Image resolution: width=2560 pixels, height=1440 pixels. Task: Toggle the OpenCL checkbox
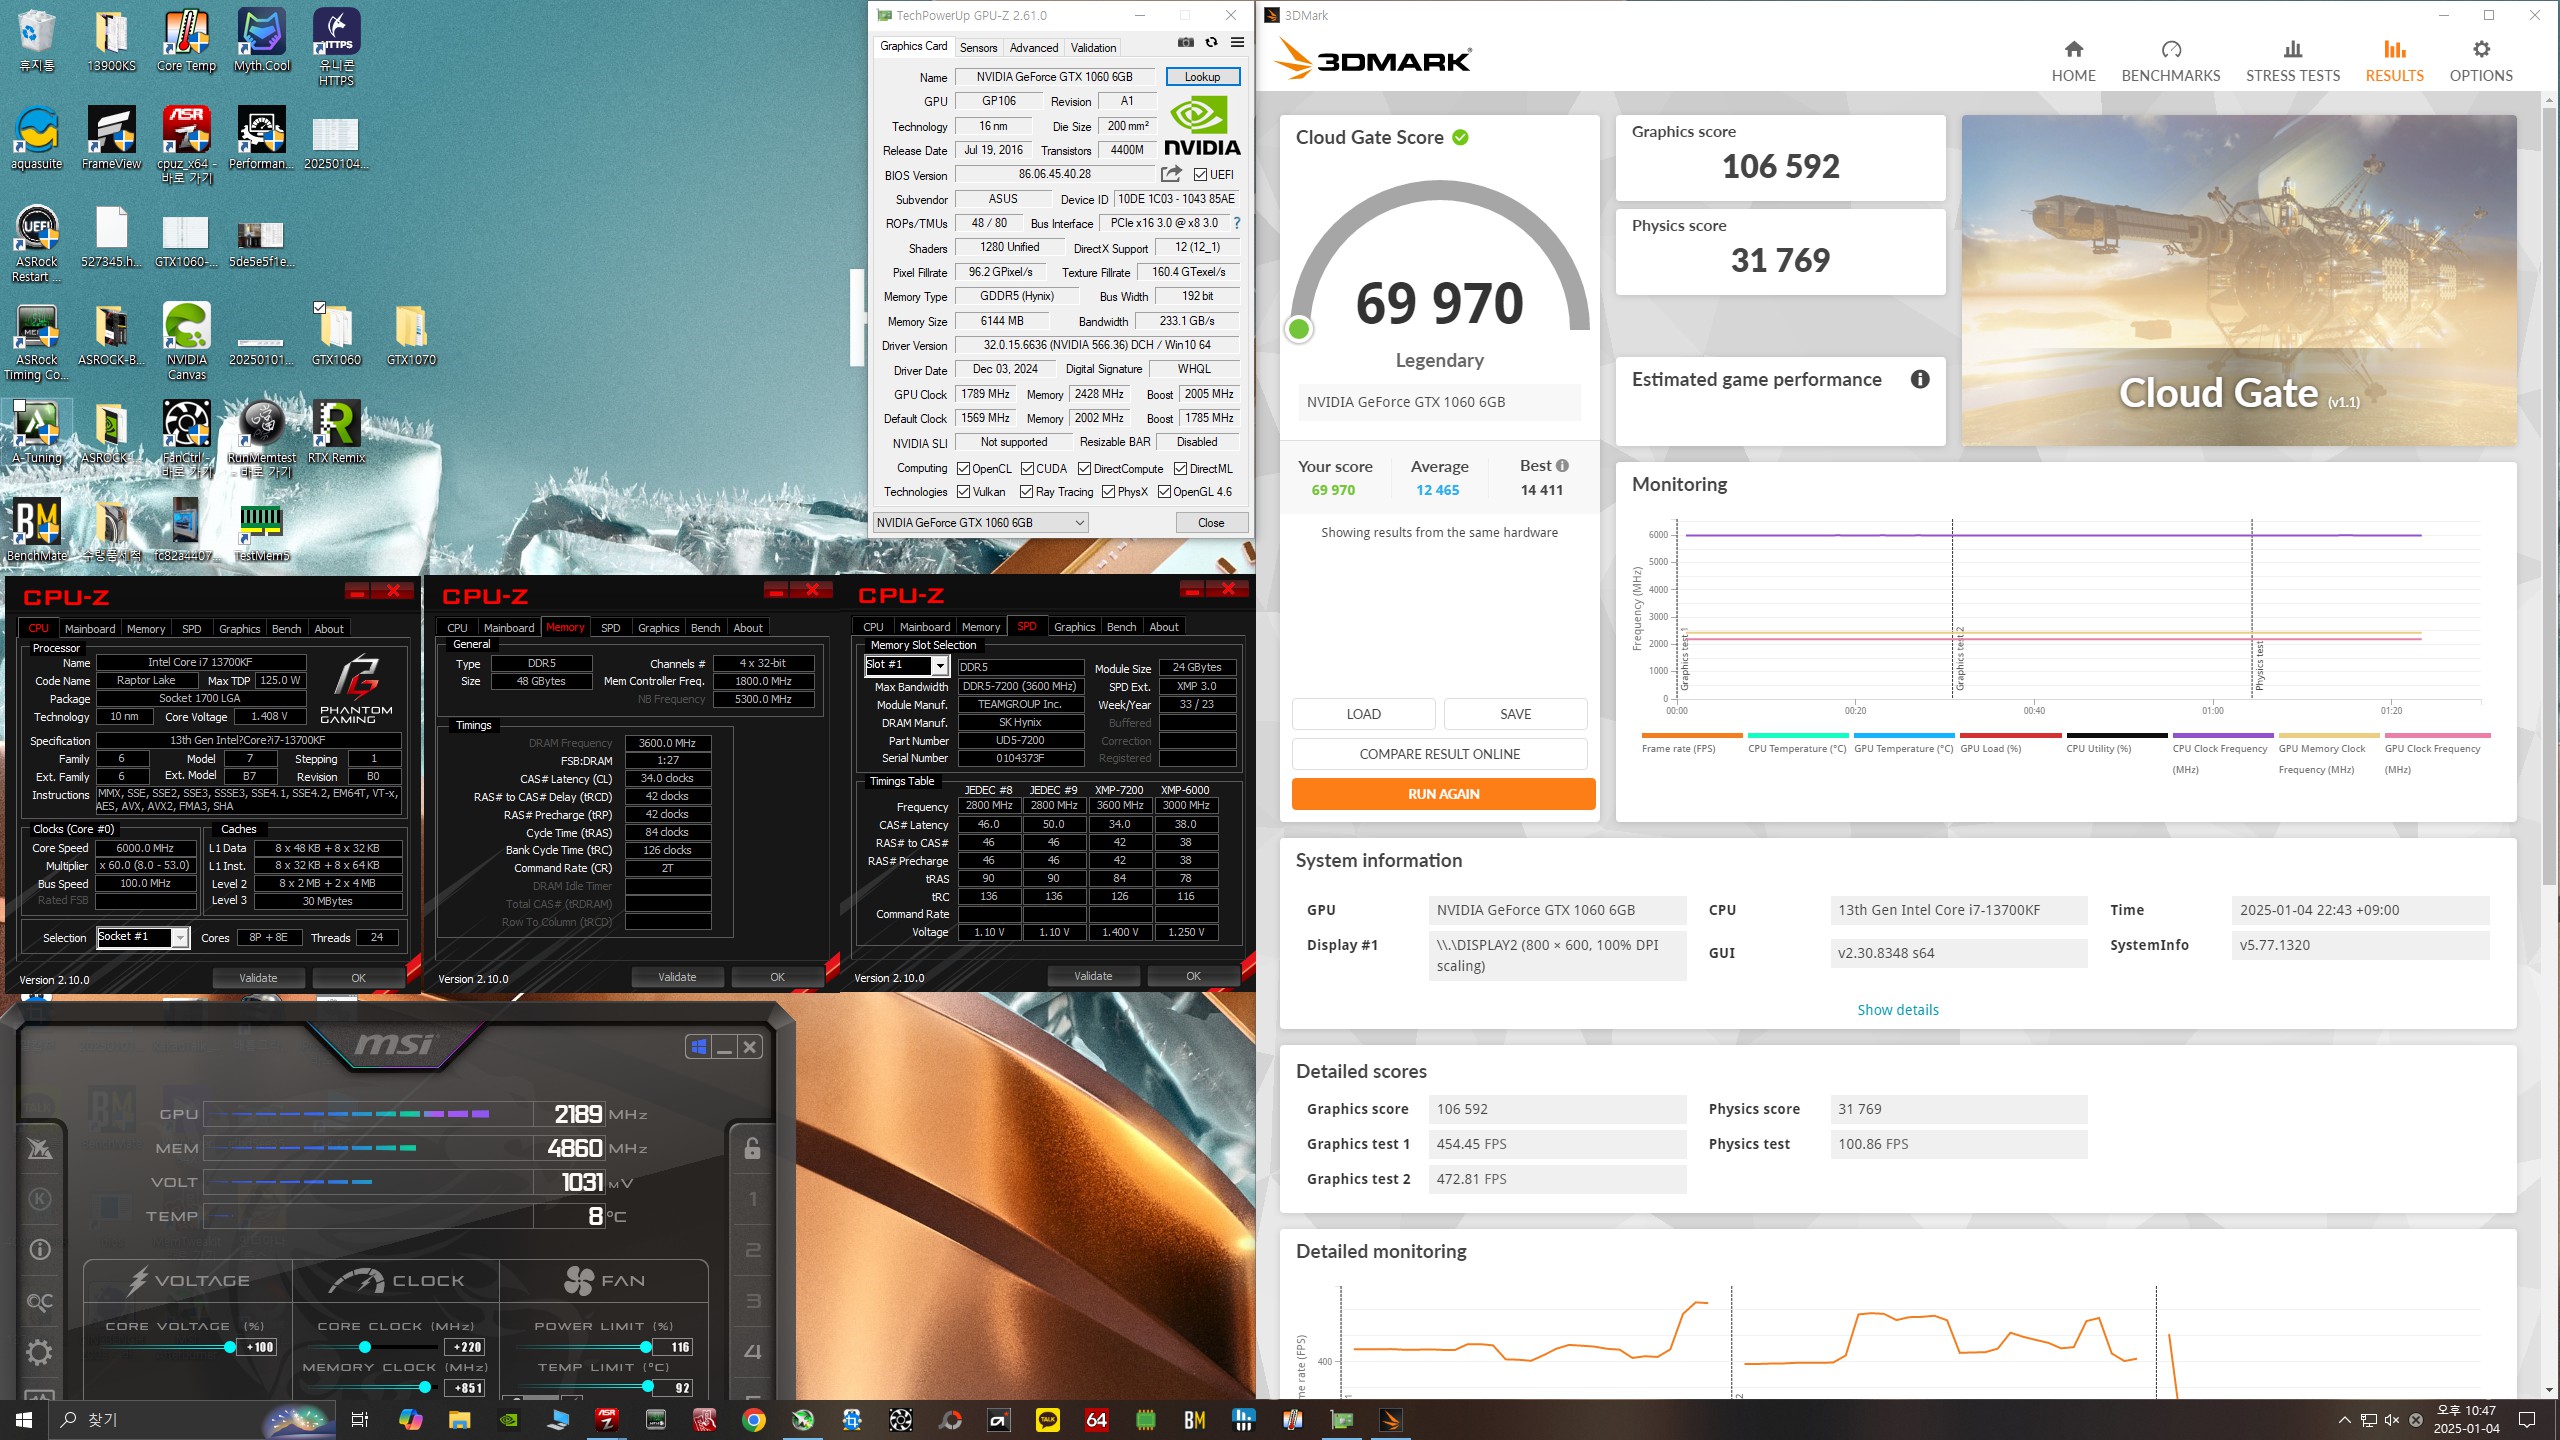coord(963,468)
